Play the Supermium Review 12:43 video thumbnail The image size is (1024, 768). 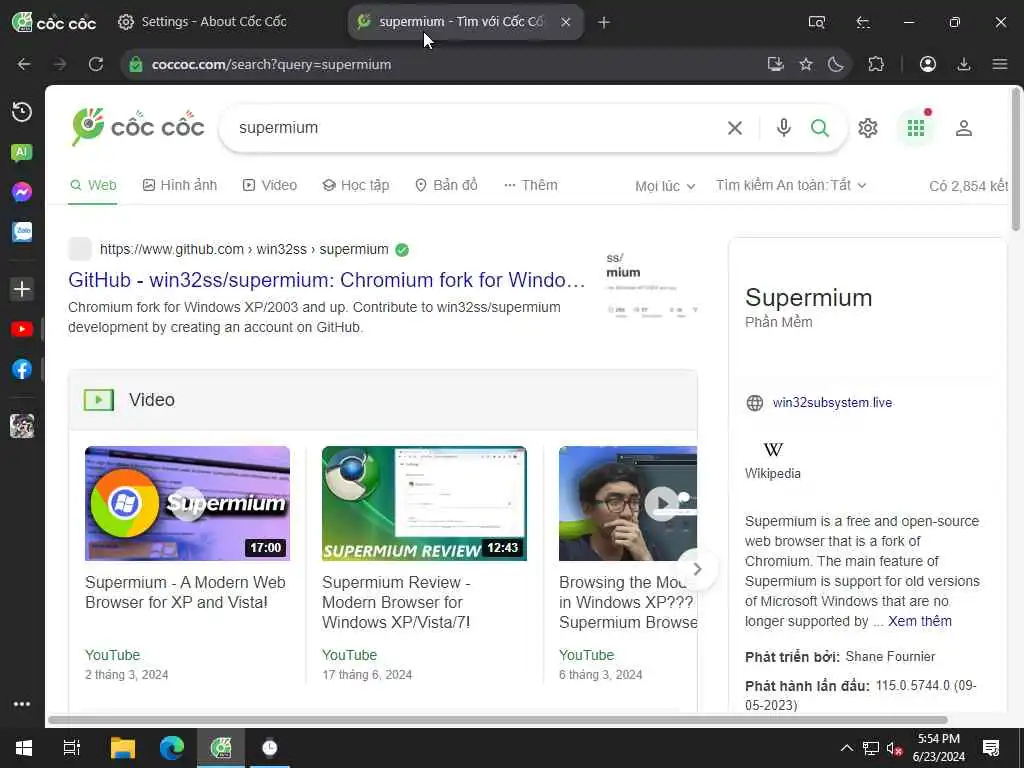424,503
